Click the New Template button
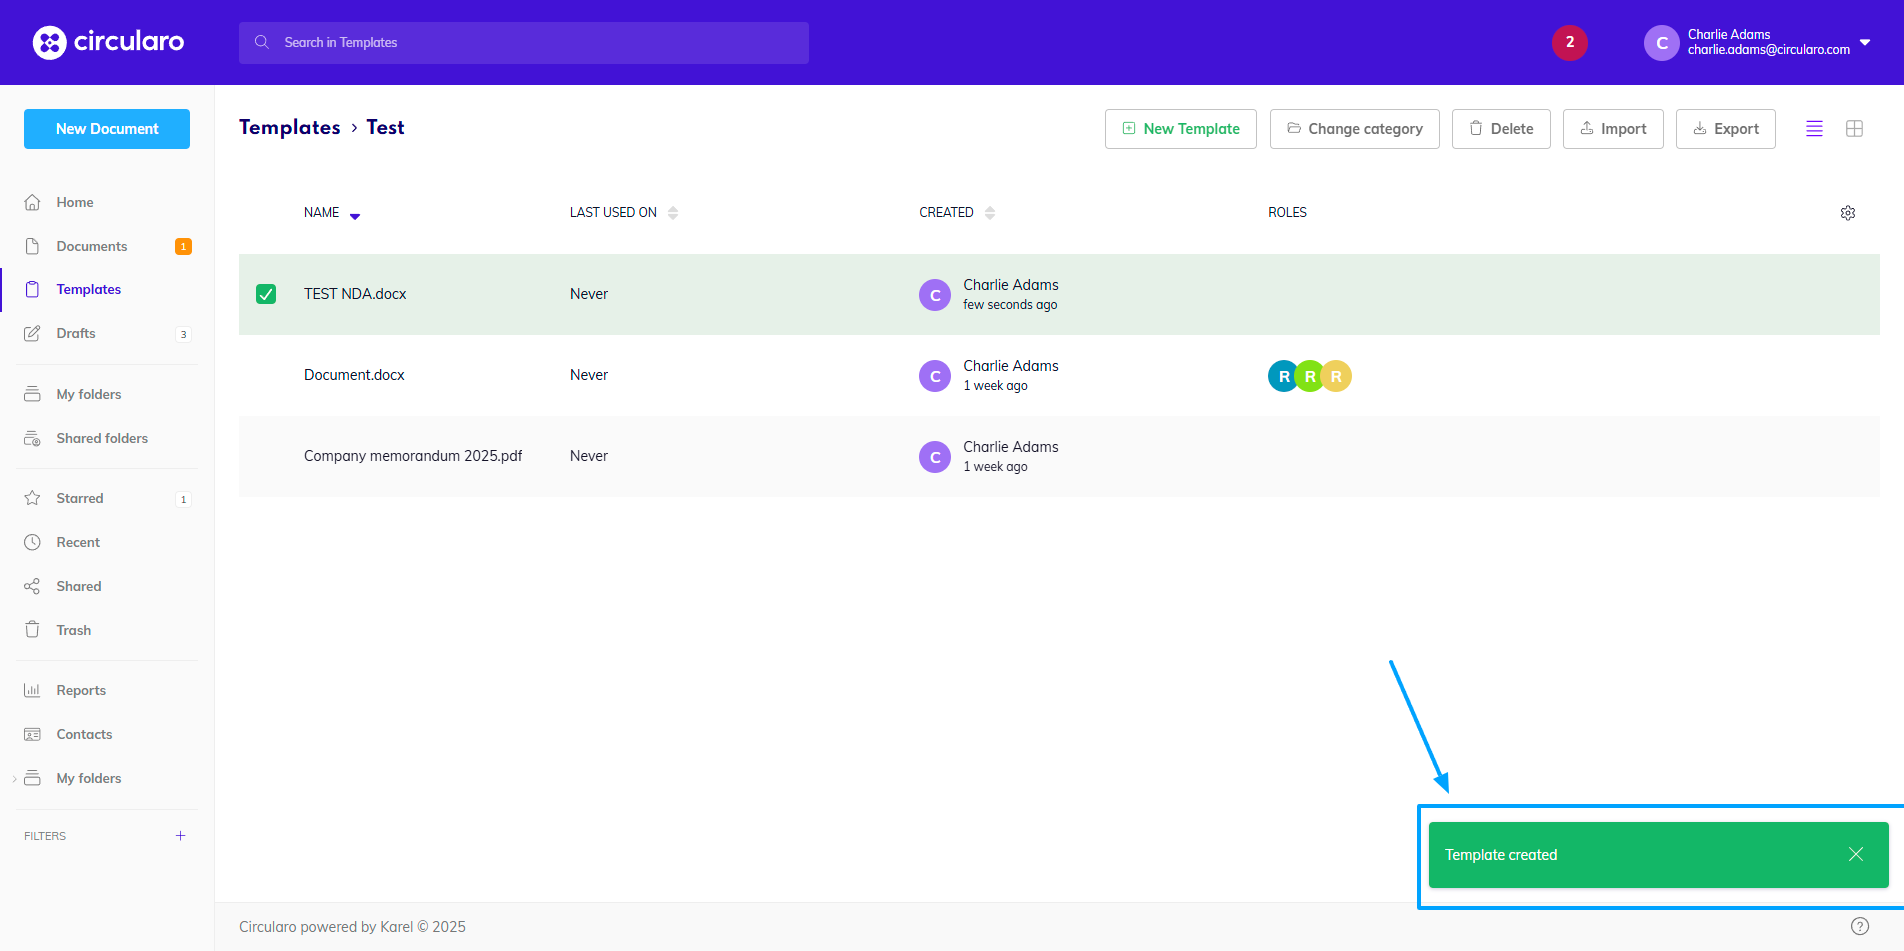Image resolution: width=1904 pixels, height=951 pixels. click(x=1180, y=129)
